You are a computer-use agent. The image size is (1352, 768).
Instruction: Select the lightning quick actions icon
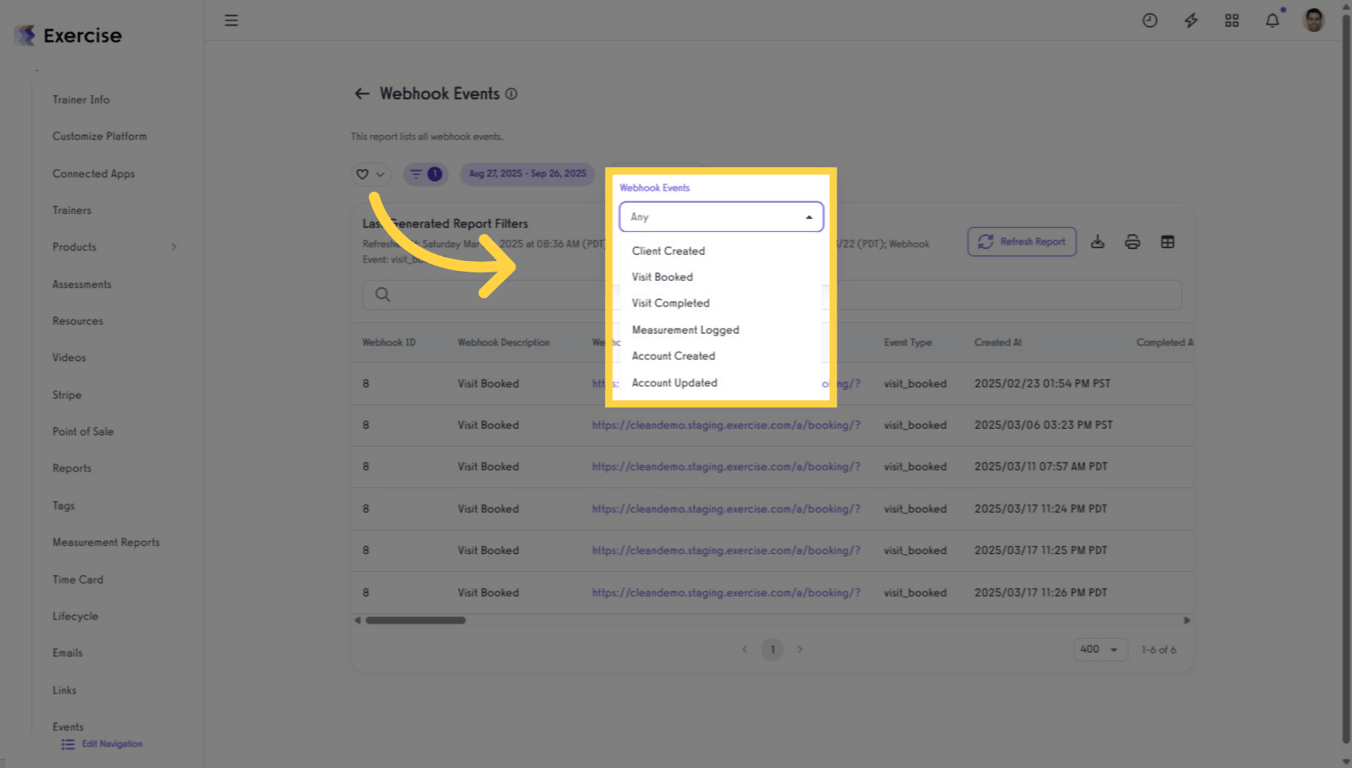tap(1190, 20)
